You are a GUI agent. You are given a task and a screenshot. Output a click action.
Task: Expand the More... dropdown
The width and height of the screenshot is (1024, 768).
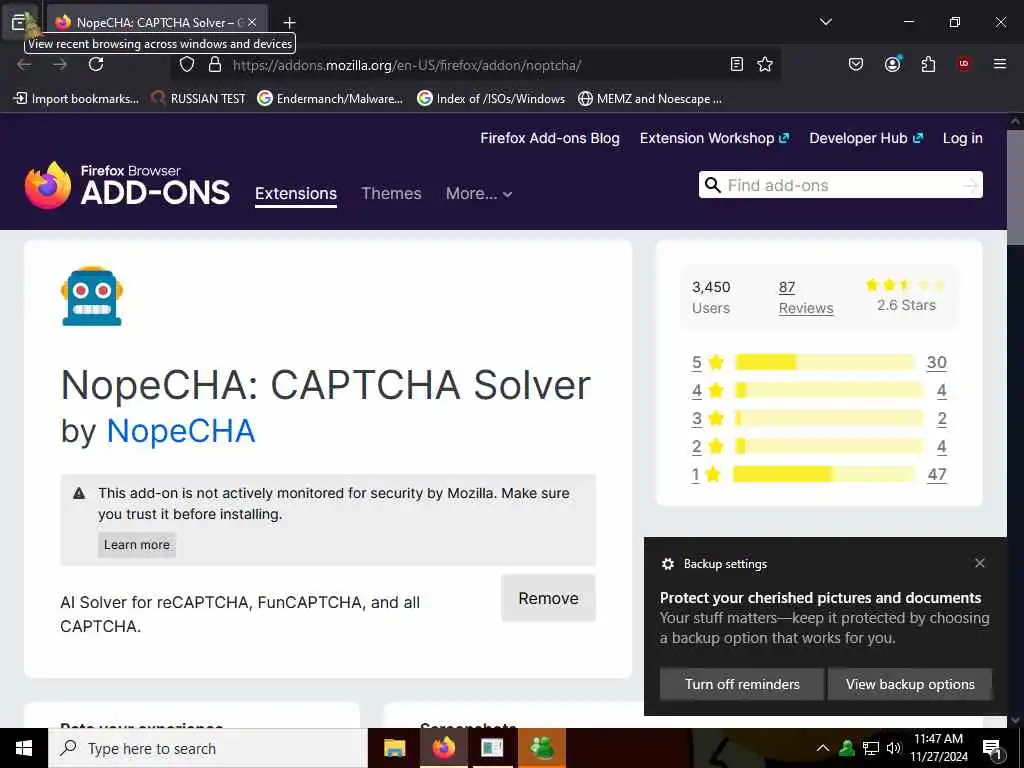pyautogui.click(x=479, y=193)
